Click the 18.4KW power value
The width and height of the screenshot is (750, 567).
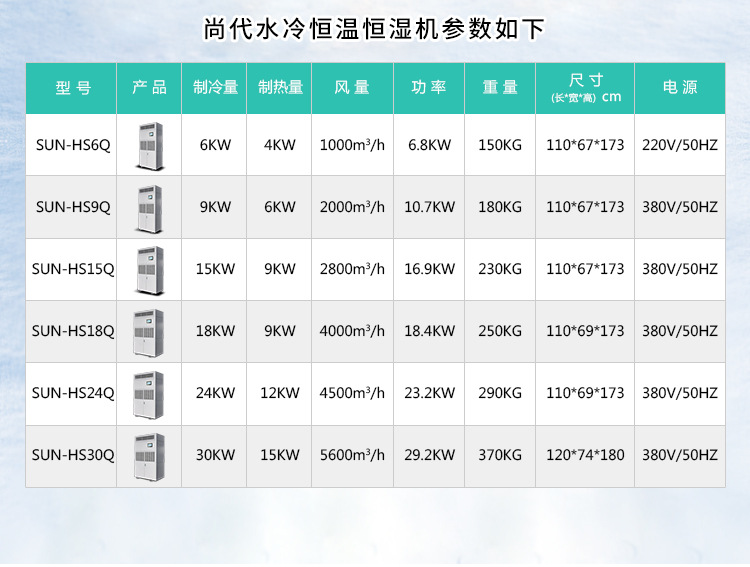coord(430,331)
